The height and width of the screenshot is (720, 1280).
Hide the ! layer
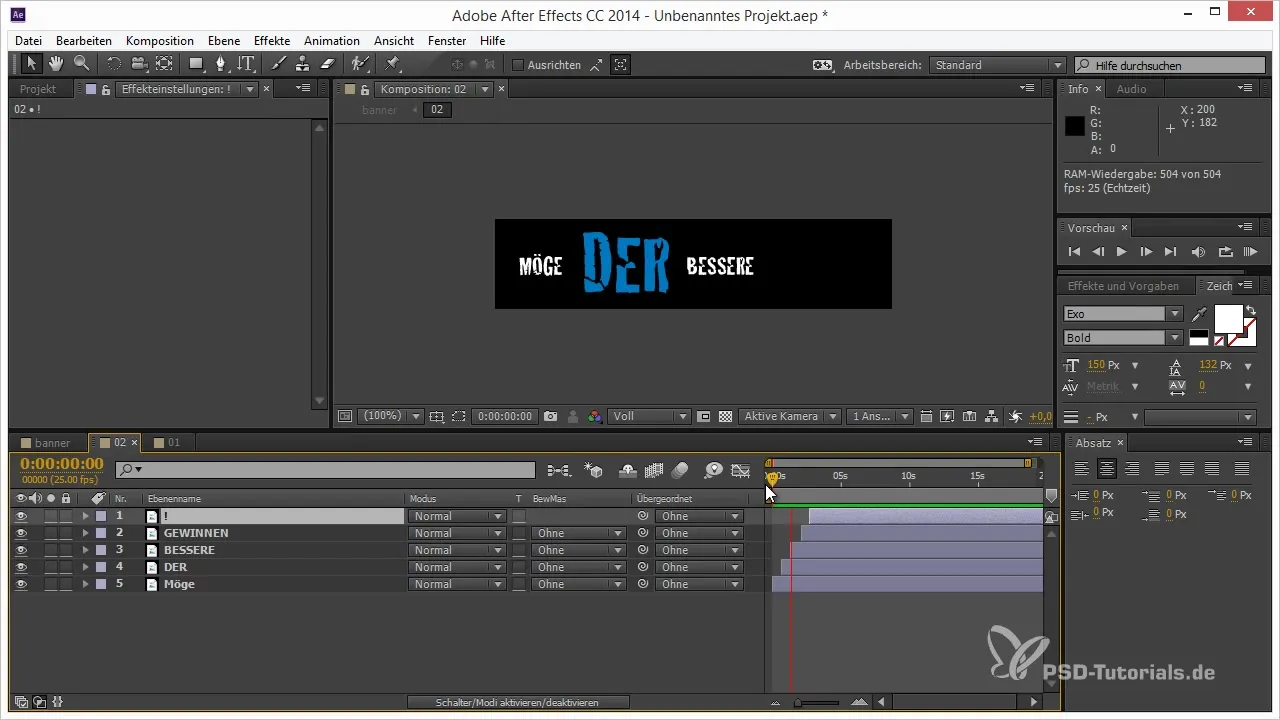click(x=21, y=516)
